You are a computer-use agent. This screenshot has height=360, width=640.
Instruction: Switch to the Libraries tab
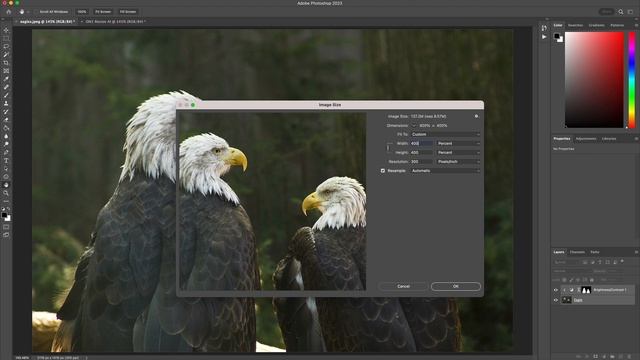[x=609, y=139]
